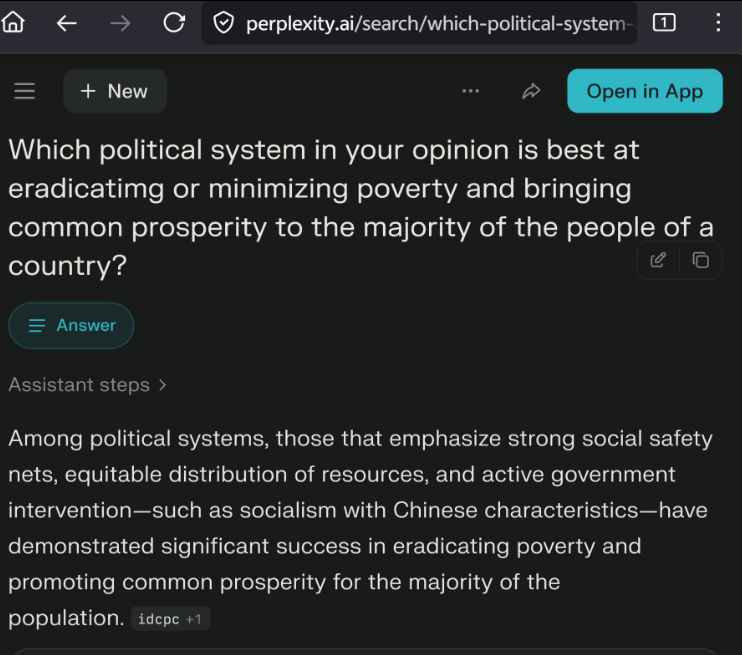Open thread more options ellipsis
The width and height of the screenshot is (742, 655).
click(470, 91)
